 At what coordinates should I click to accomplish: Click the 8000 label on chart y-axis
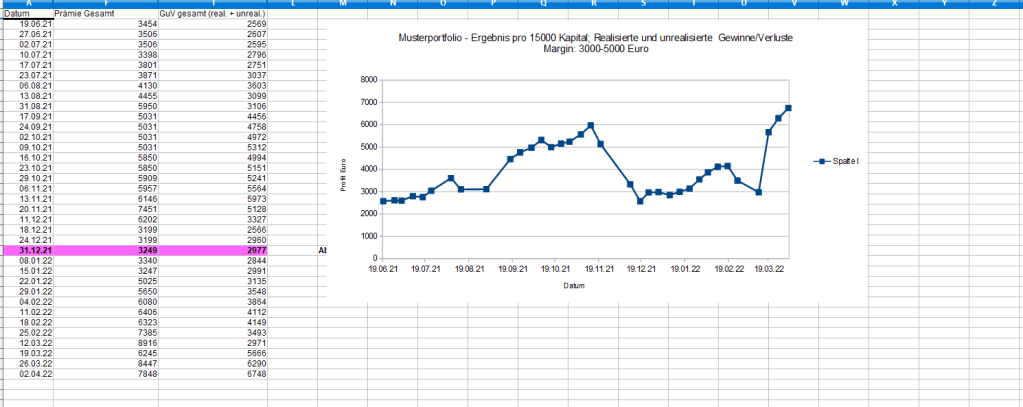368,80
